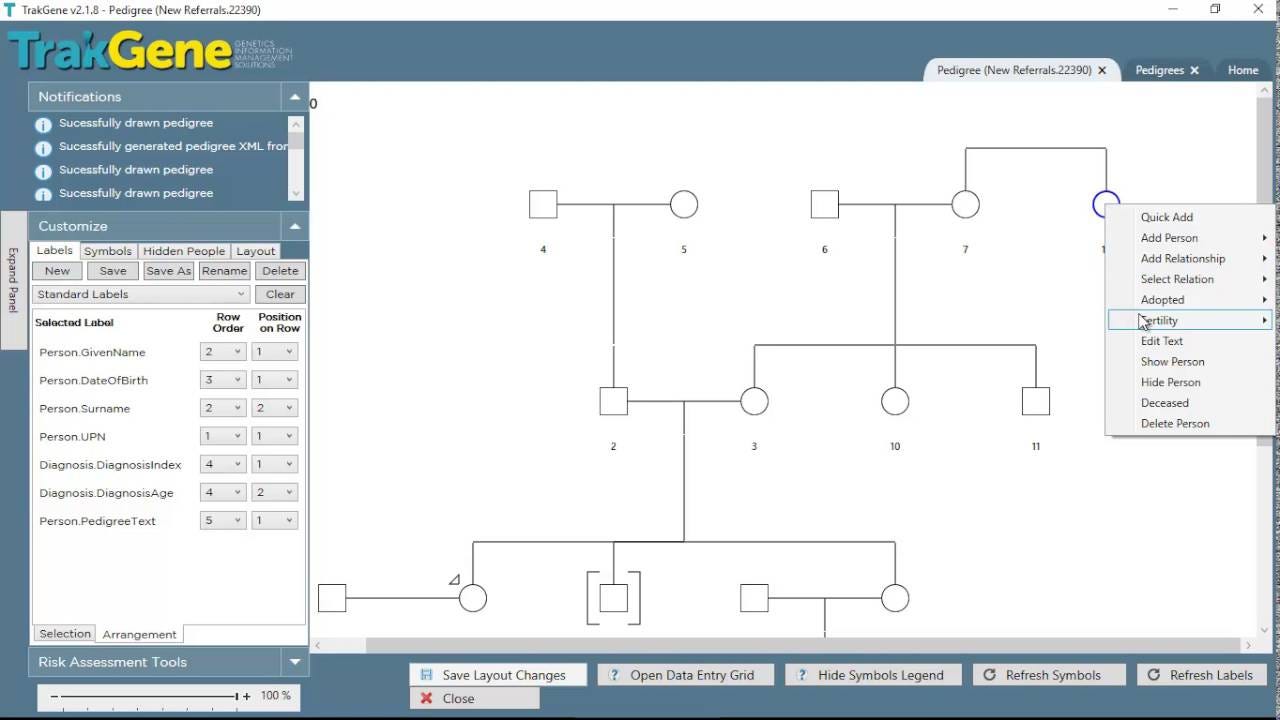This screenshot has height=720, width=1280.
Task: Click the Expand Panel side tab
Action: pyautogui.click(x=13, y=280)
